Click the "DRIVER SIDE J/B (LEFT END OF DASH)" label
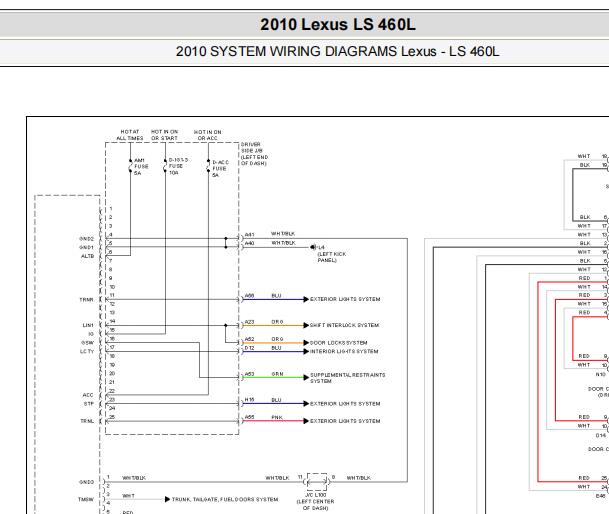This screenshot has height=514, width=609. (254, 154)
